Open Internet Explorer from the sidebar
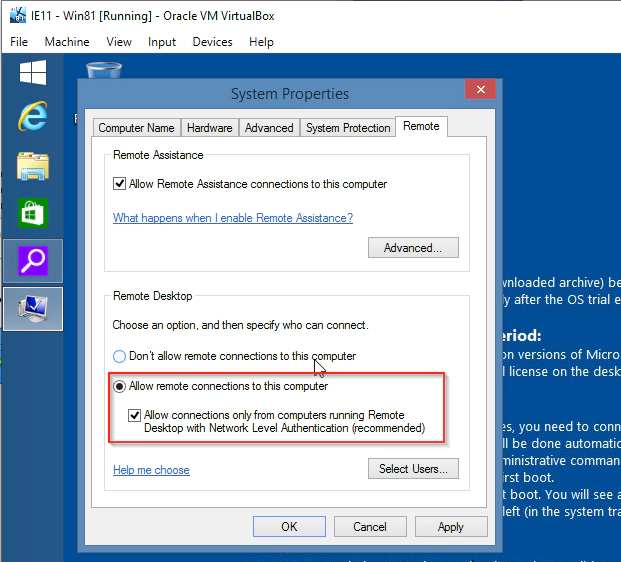 (x=33, y=118)
